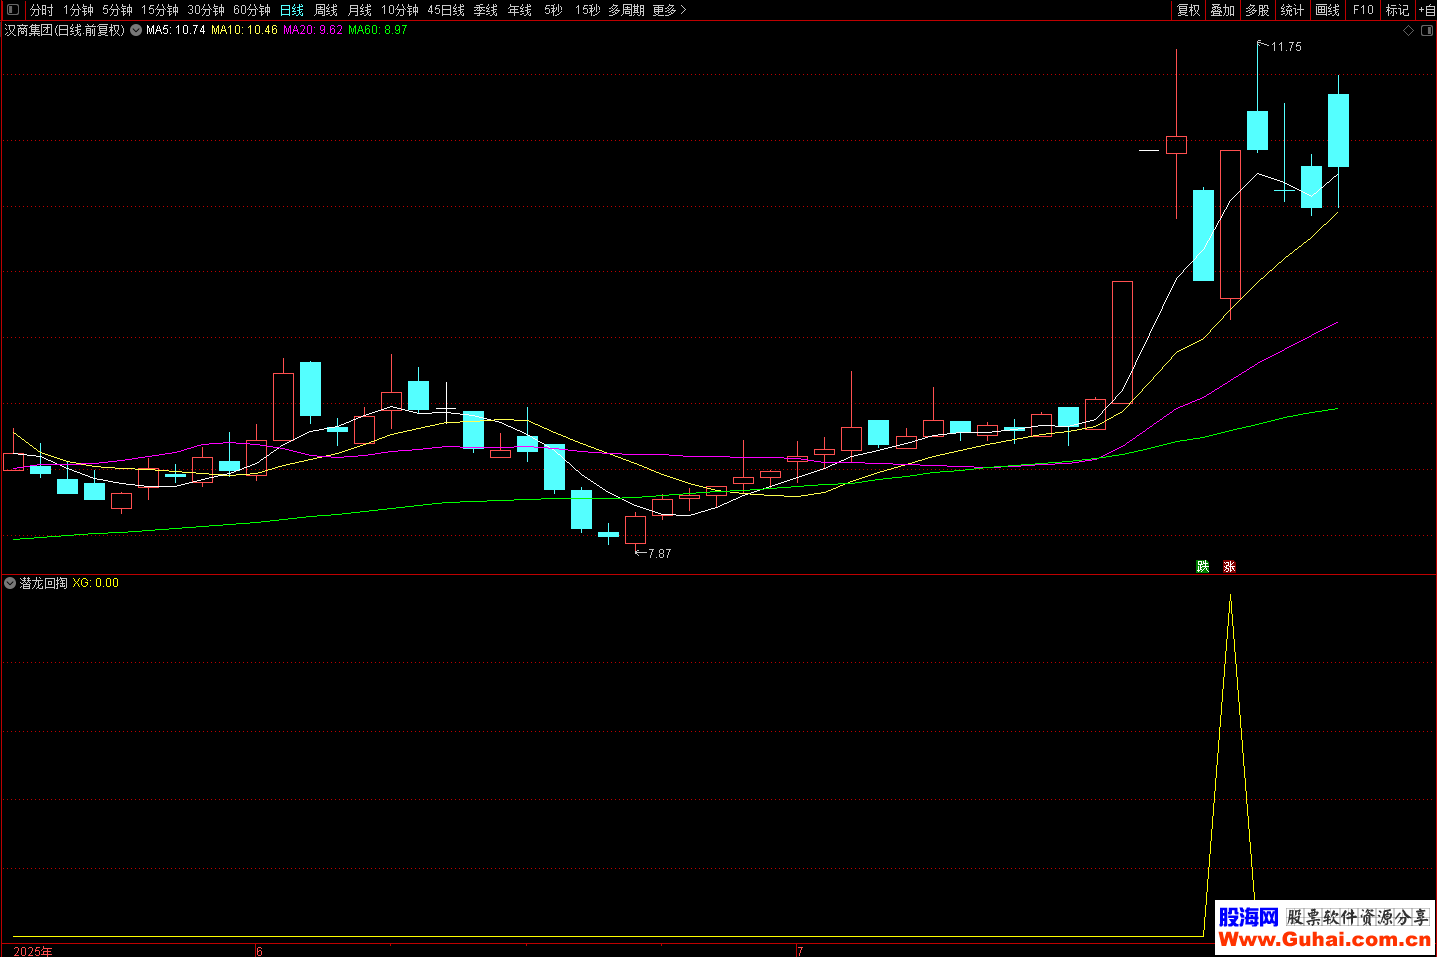This screenshot has height=957, width=1437.
Task: Click the 汉商集团(日线.前复权) chart title
Action: coord(65,30)
